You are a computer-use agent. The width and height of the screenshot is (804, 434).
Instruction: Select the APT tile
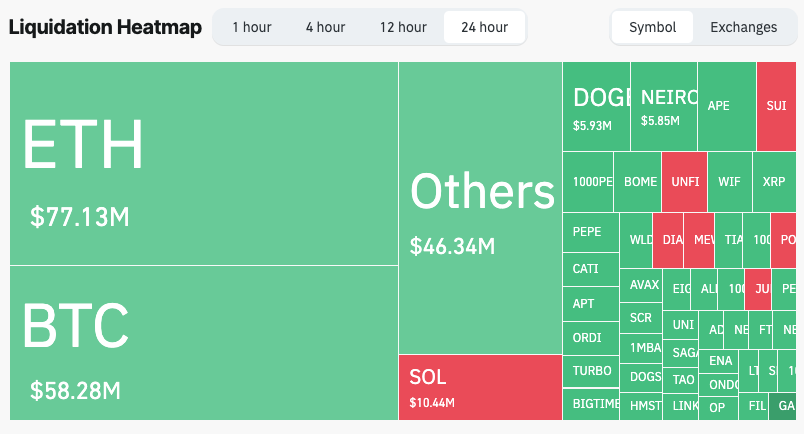[591, 304]
